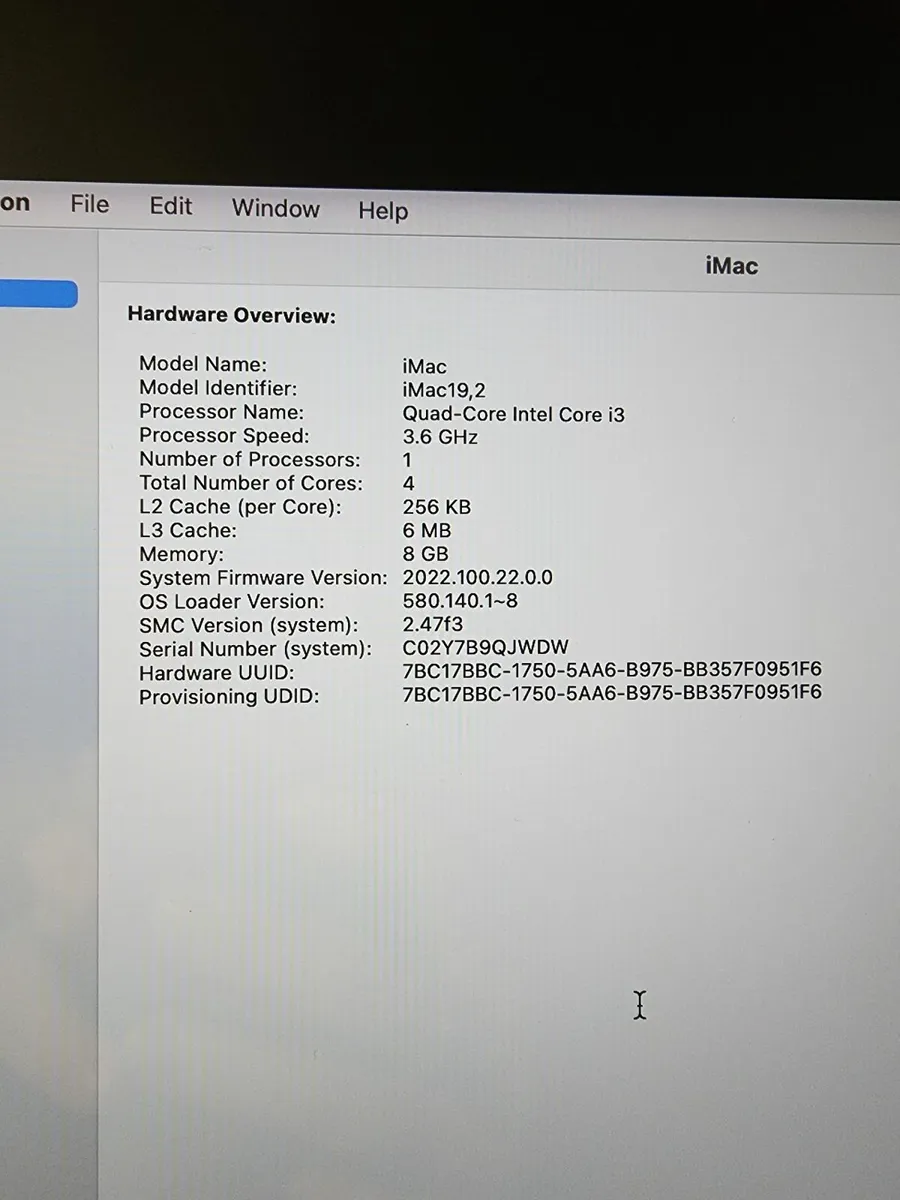900x1200 pixels.
Task: Select the highlighted blue sidebar item
Action: point(38,293)
